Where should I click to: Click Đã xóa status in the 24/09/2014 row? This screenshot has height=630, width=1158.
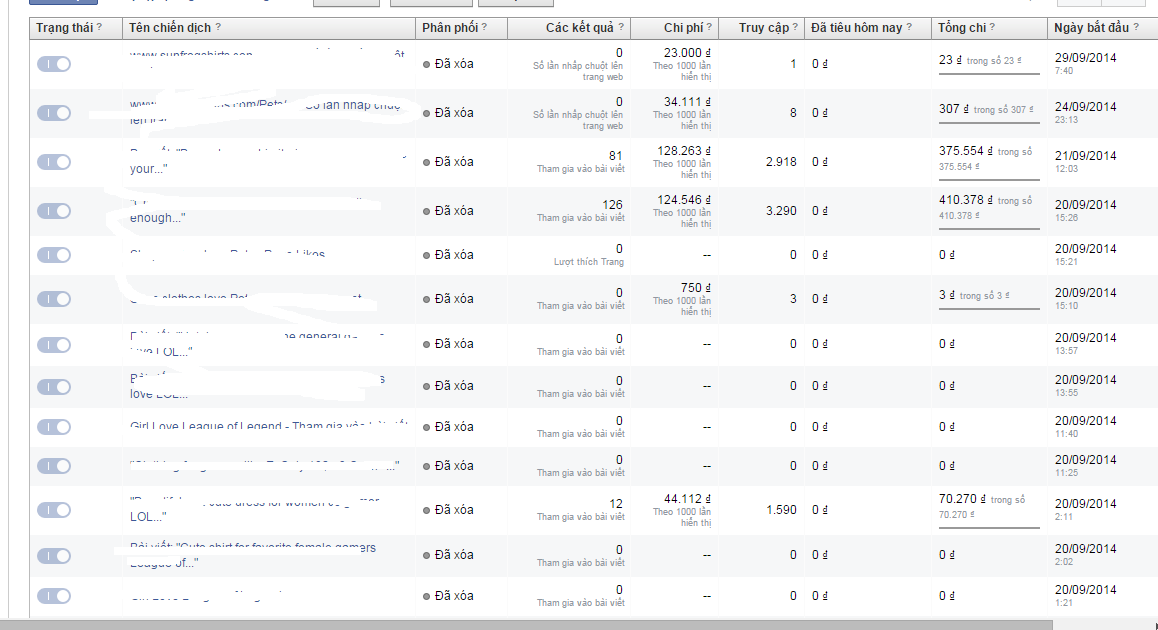(x=448, y=113)
